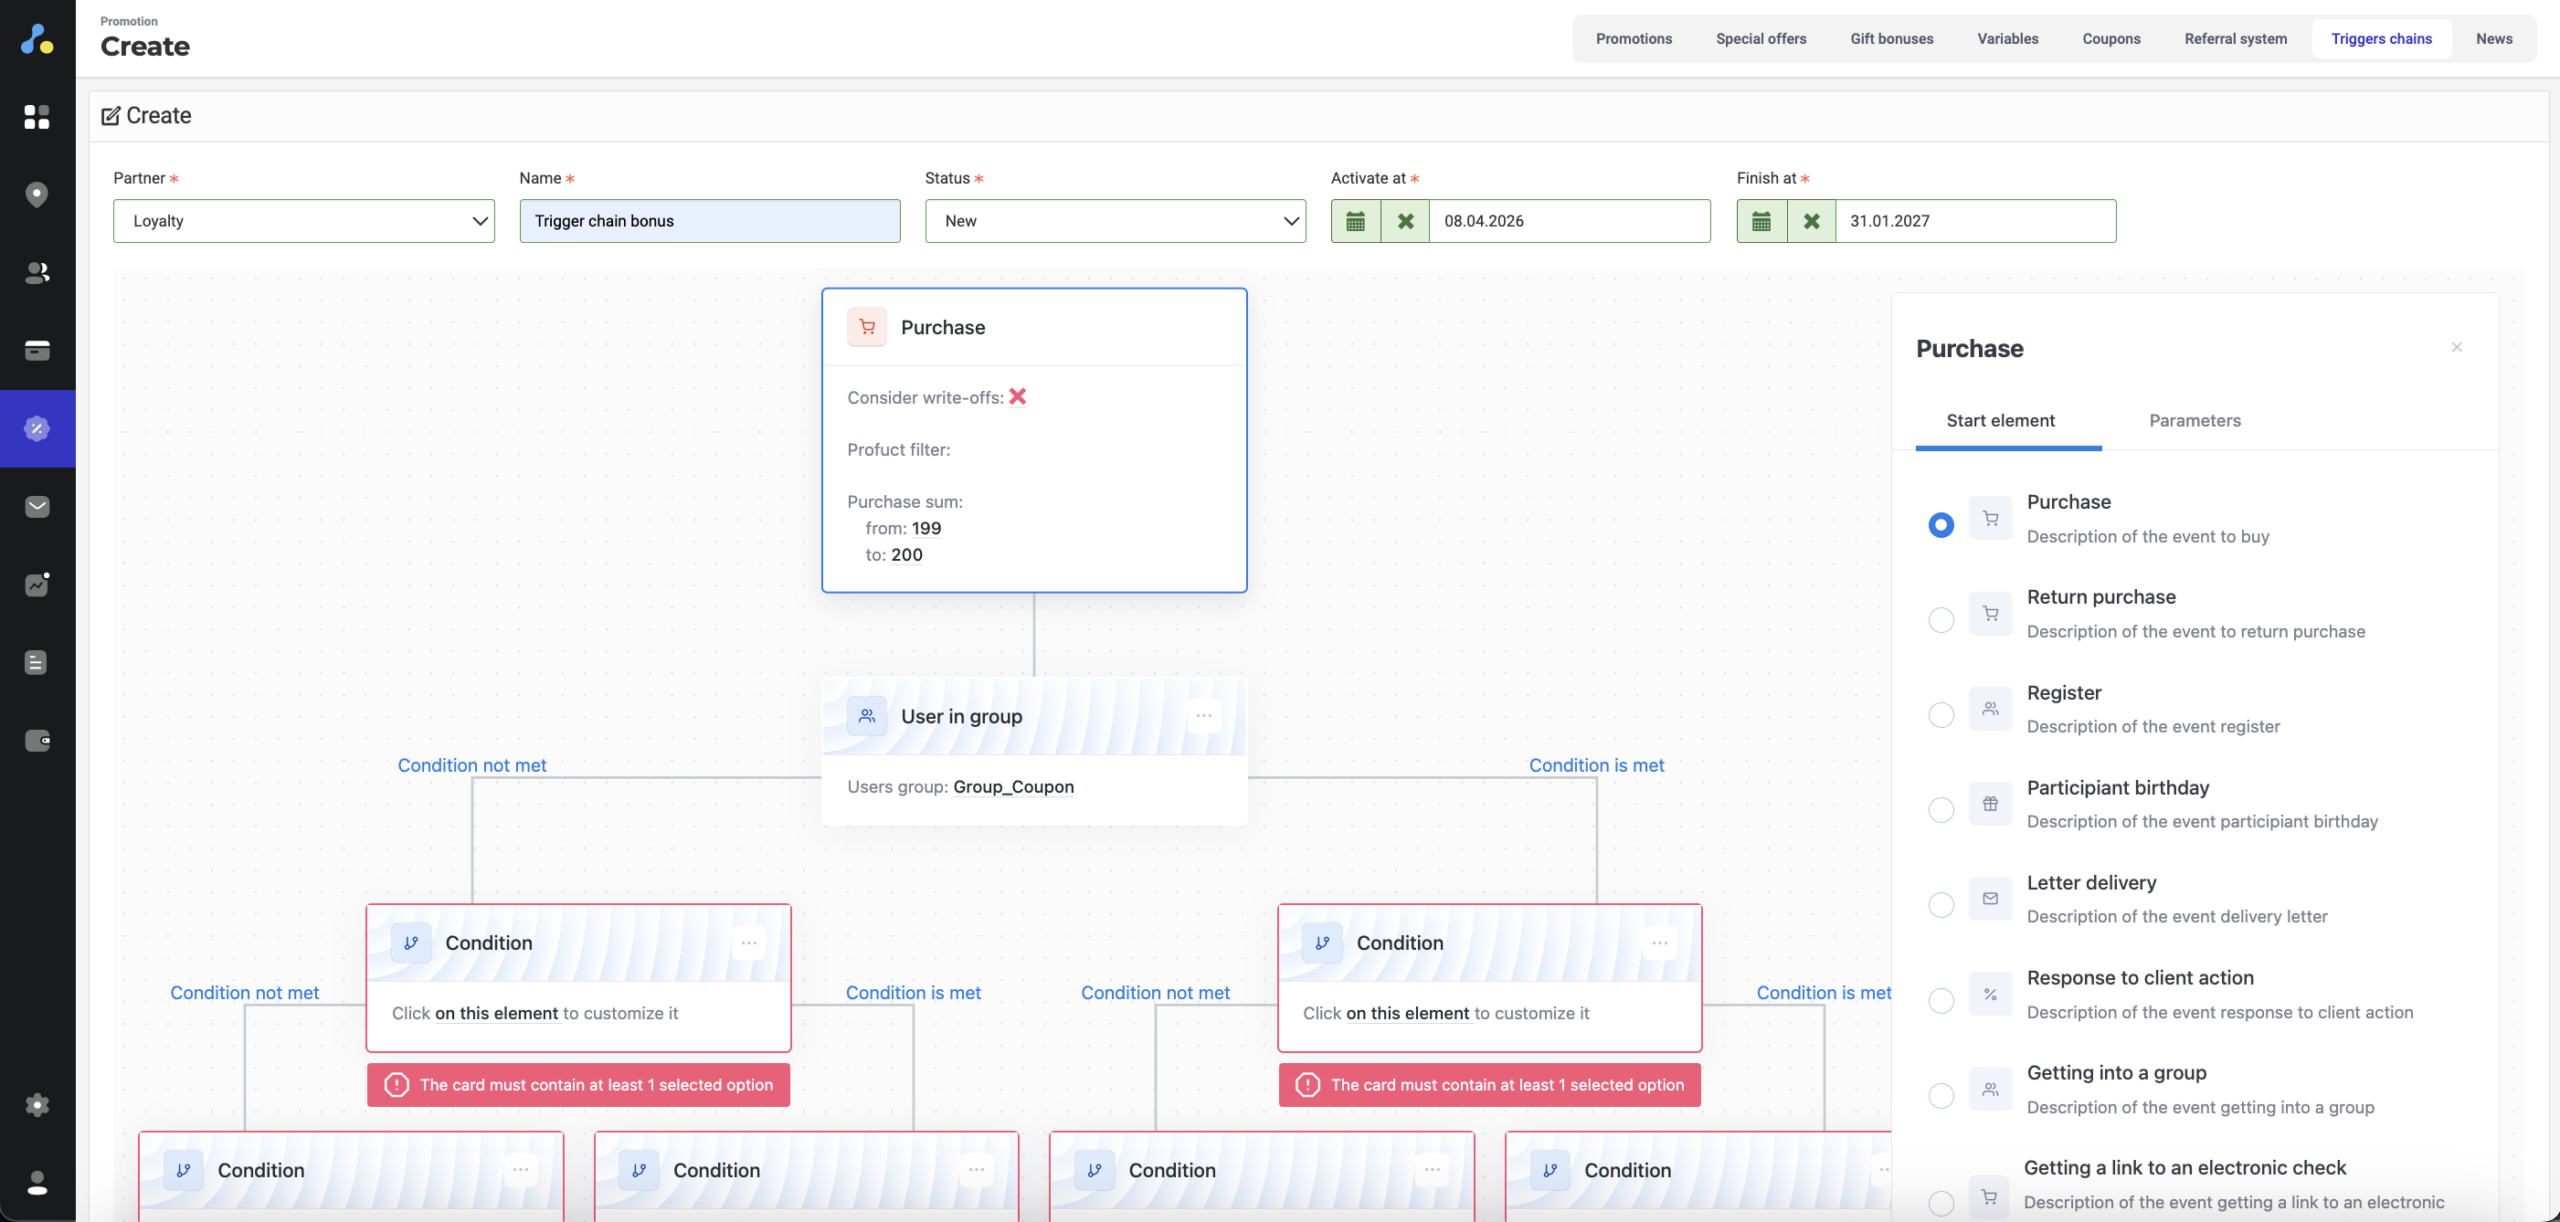Open the Coupons top navigation tab

coord(2111,39)
